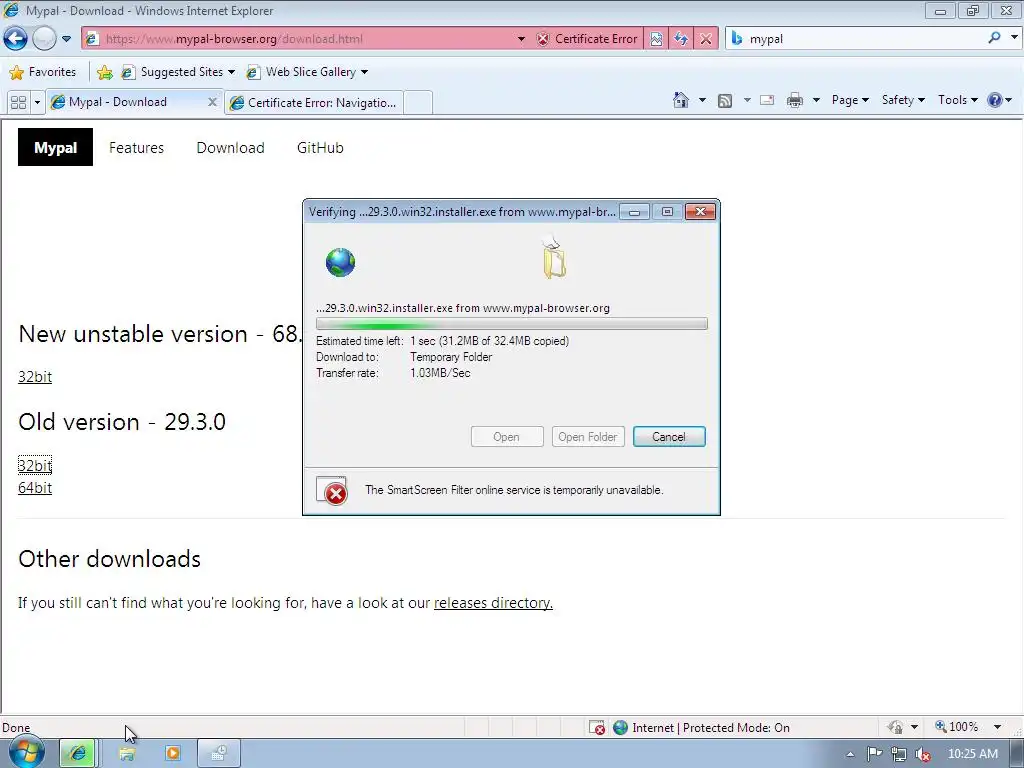Switch to the Certificate Error: Navigation tab
Image resolution: width=1024 pixels, height=768 pixels.
click(314, 103)
